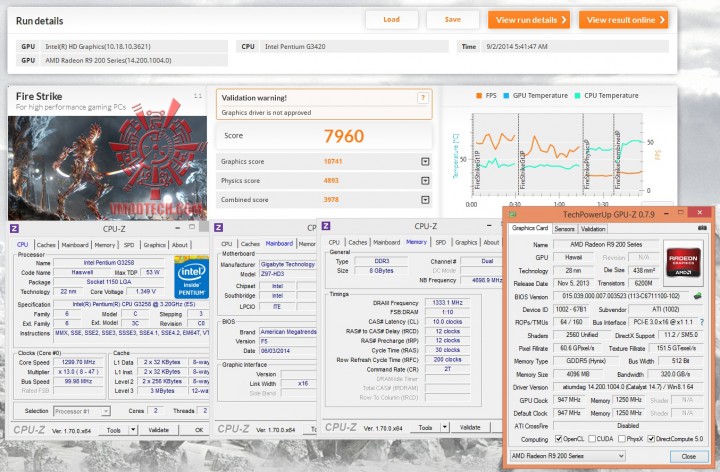The image size is (720, 472).
Task: Expand the Graphics score details
Action: point(425,162)
